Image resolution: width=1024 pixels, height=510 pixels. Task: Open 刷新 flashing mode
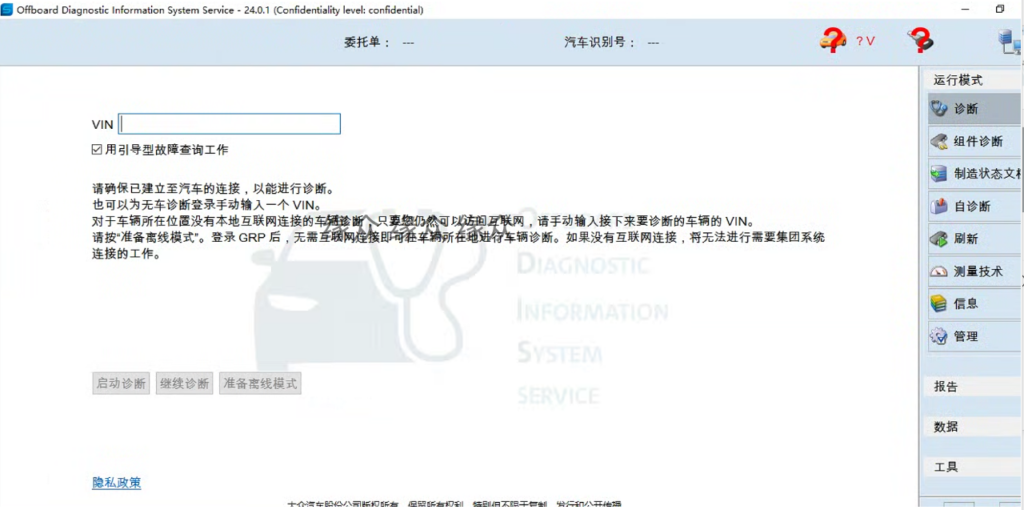tap(972, 239)
